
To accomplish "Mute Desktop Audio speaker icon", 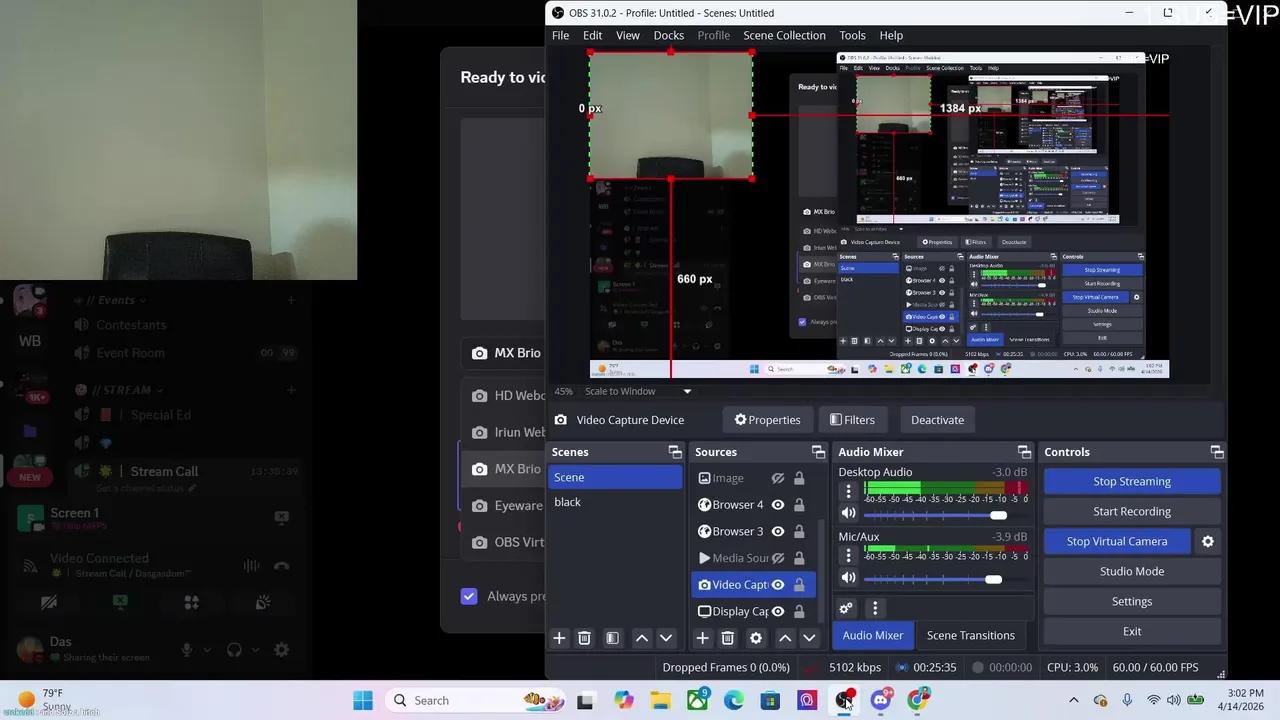I will pos(848,513).
